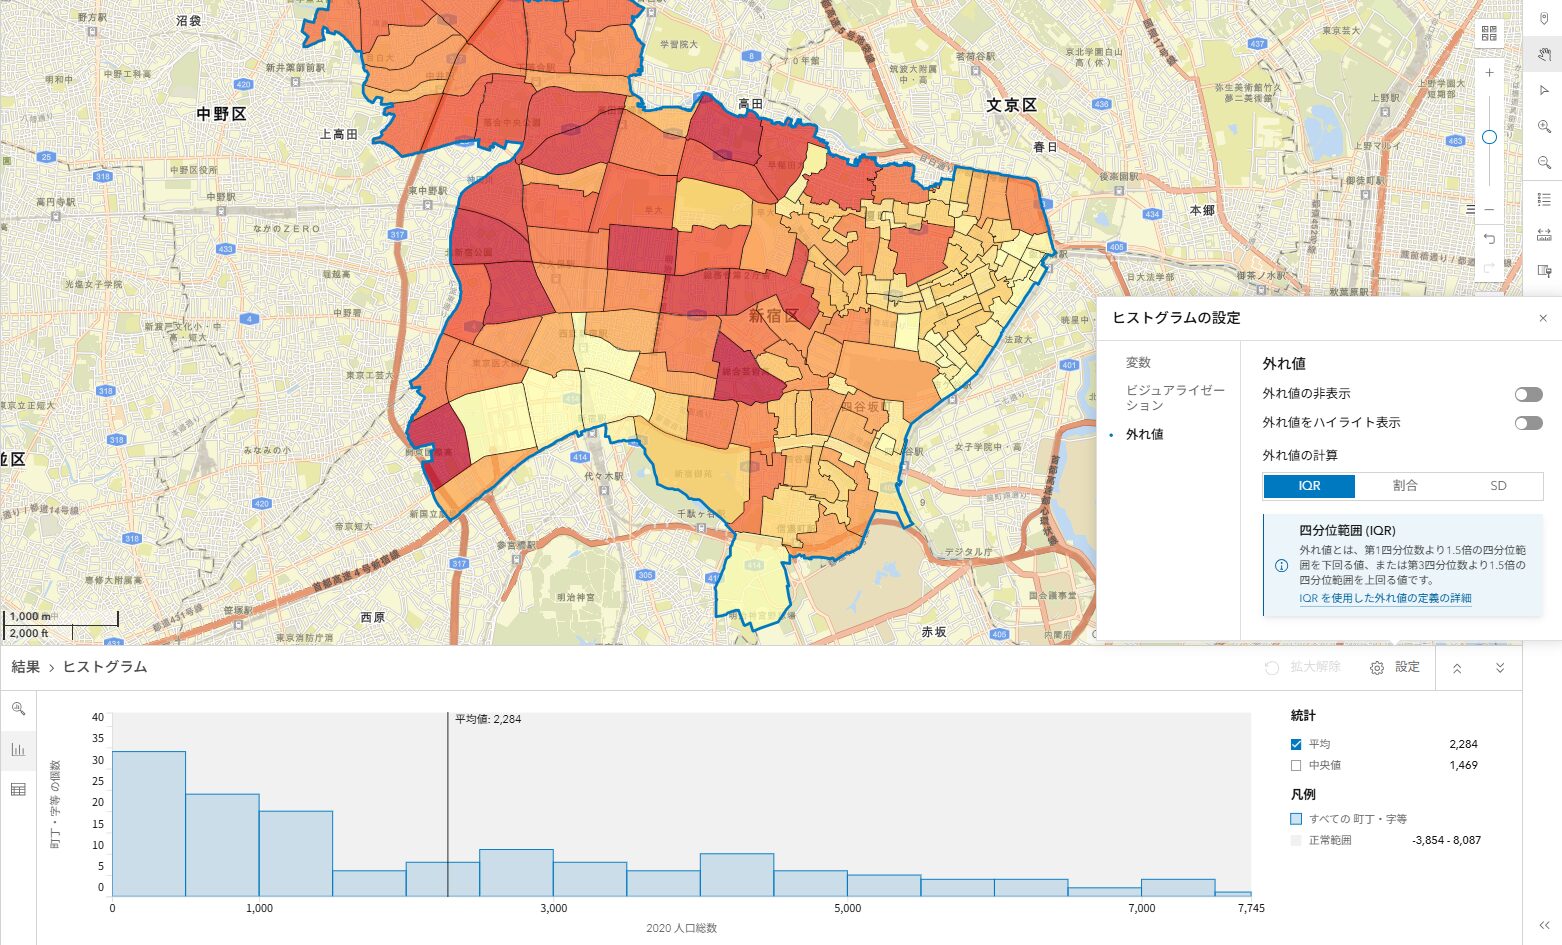This screenshot has width=1562, height=945.
Task: Select the 割合 outlier calculation tab
Action: 1404,486
